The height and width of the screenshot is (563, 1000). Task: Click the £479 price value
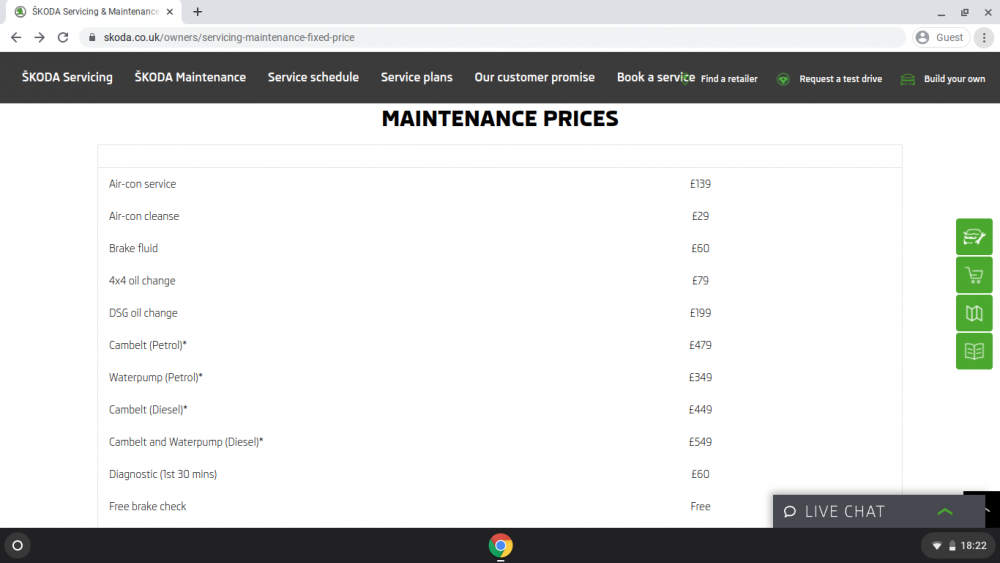700,345
